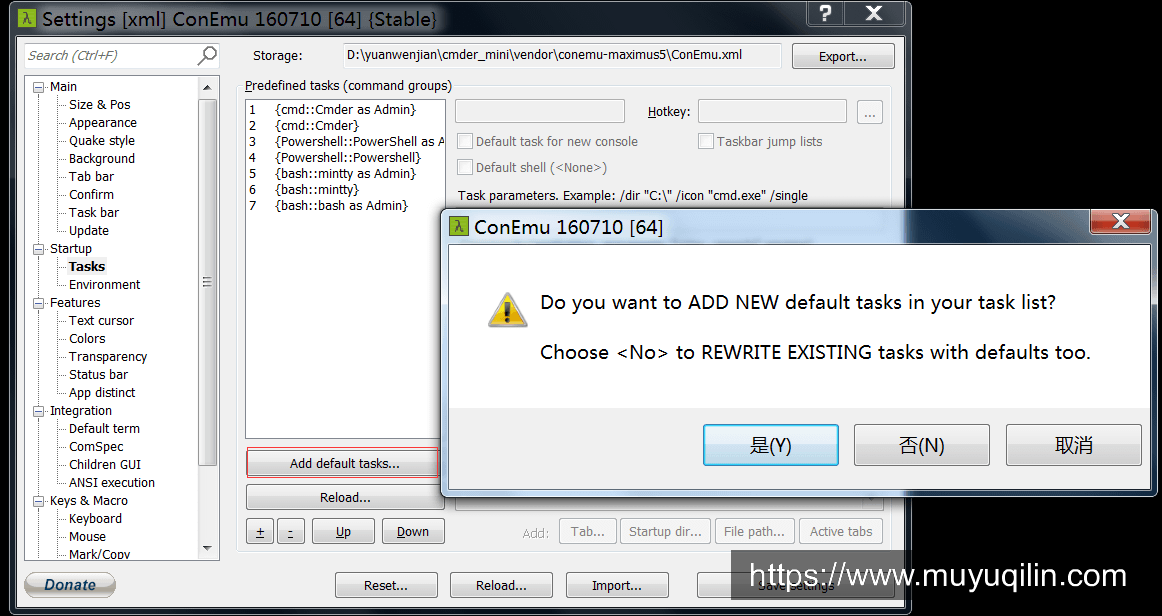The image size is (1162, 616).
Task: Open Keyboard settings page
Action: pyautogui.click(x=95, y=519)
